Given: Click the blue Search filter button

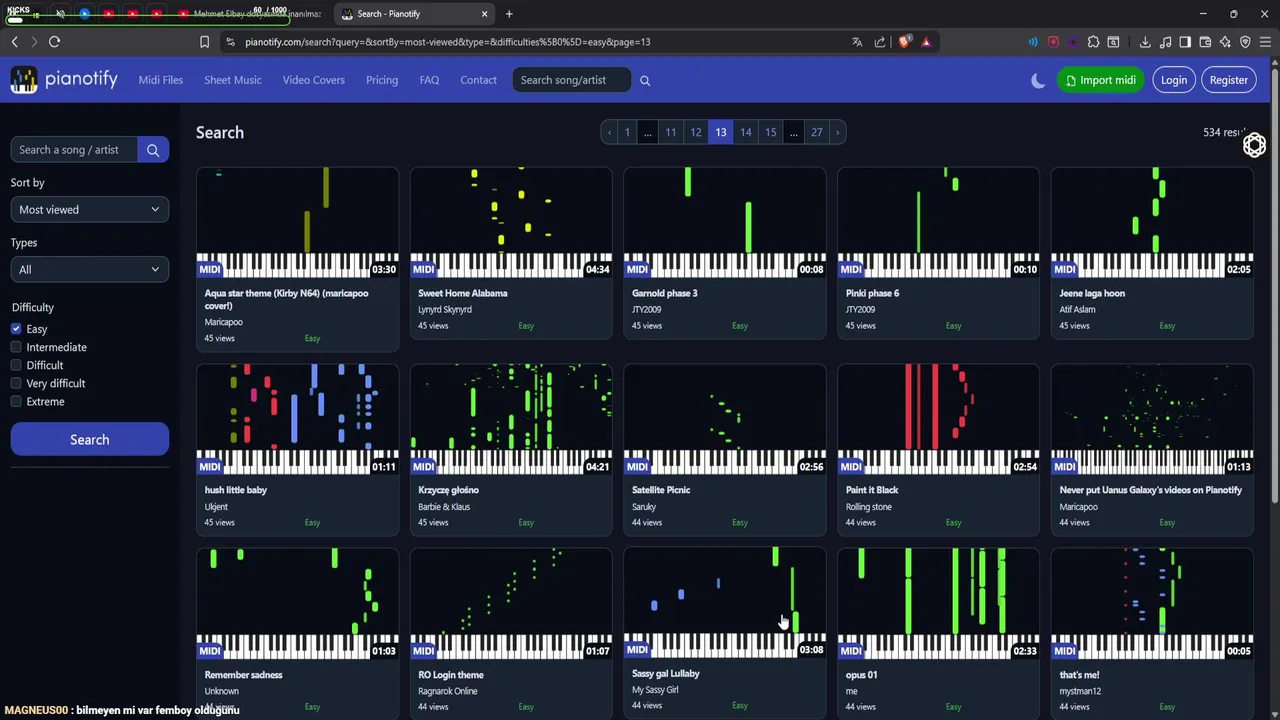Looking at the screenshot, I should coord(90,440).
